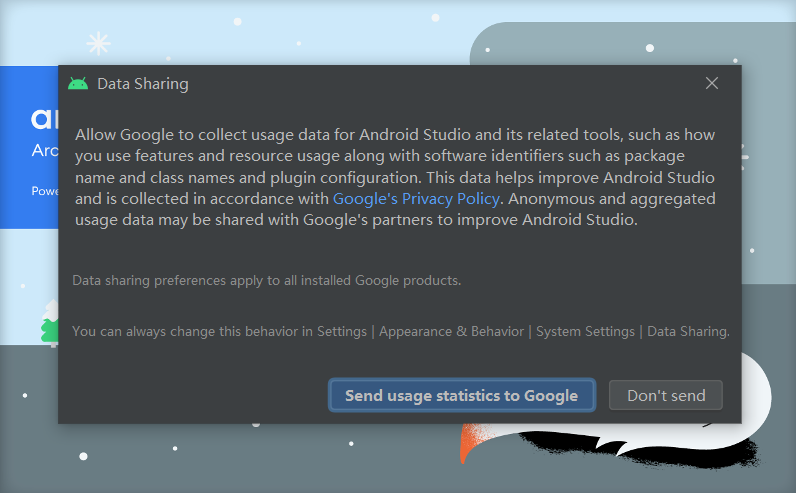Image resolution: width=796 pixels, height=493 pixels.
Task: Click the white splash logo letters at left
Action: click(x=44, y=119)
